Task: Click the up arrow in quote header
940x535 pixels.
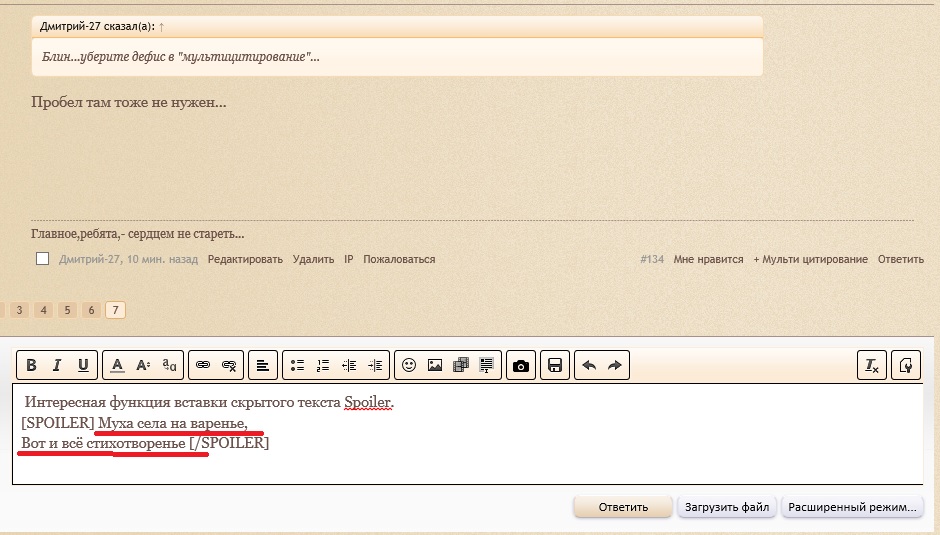Action: [x=162, y=26]
